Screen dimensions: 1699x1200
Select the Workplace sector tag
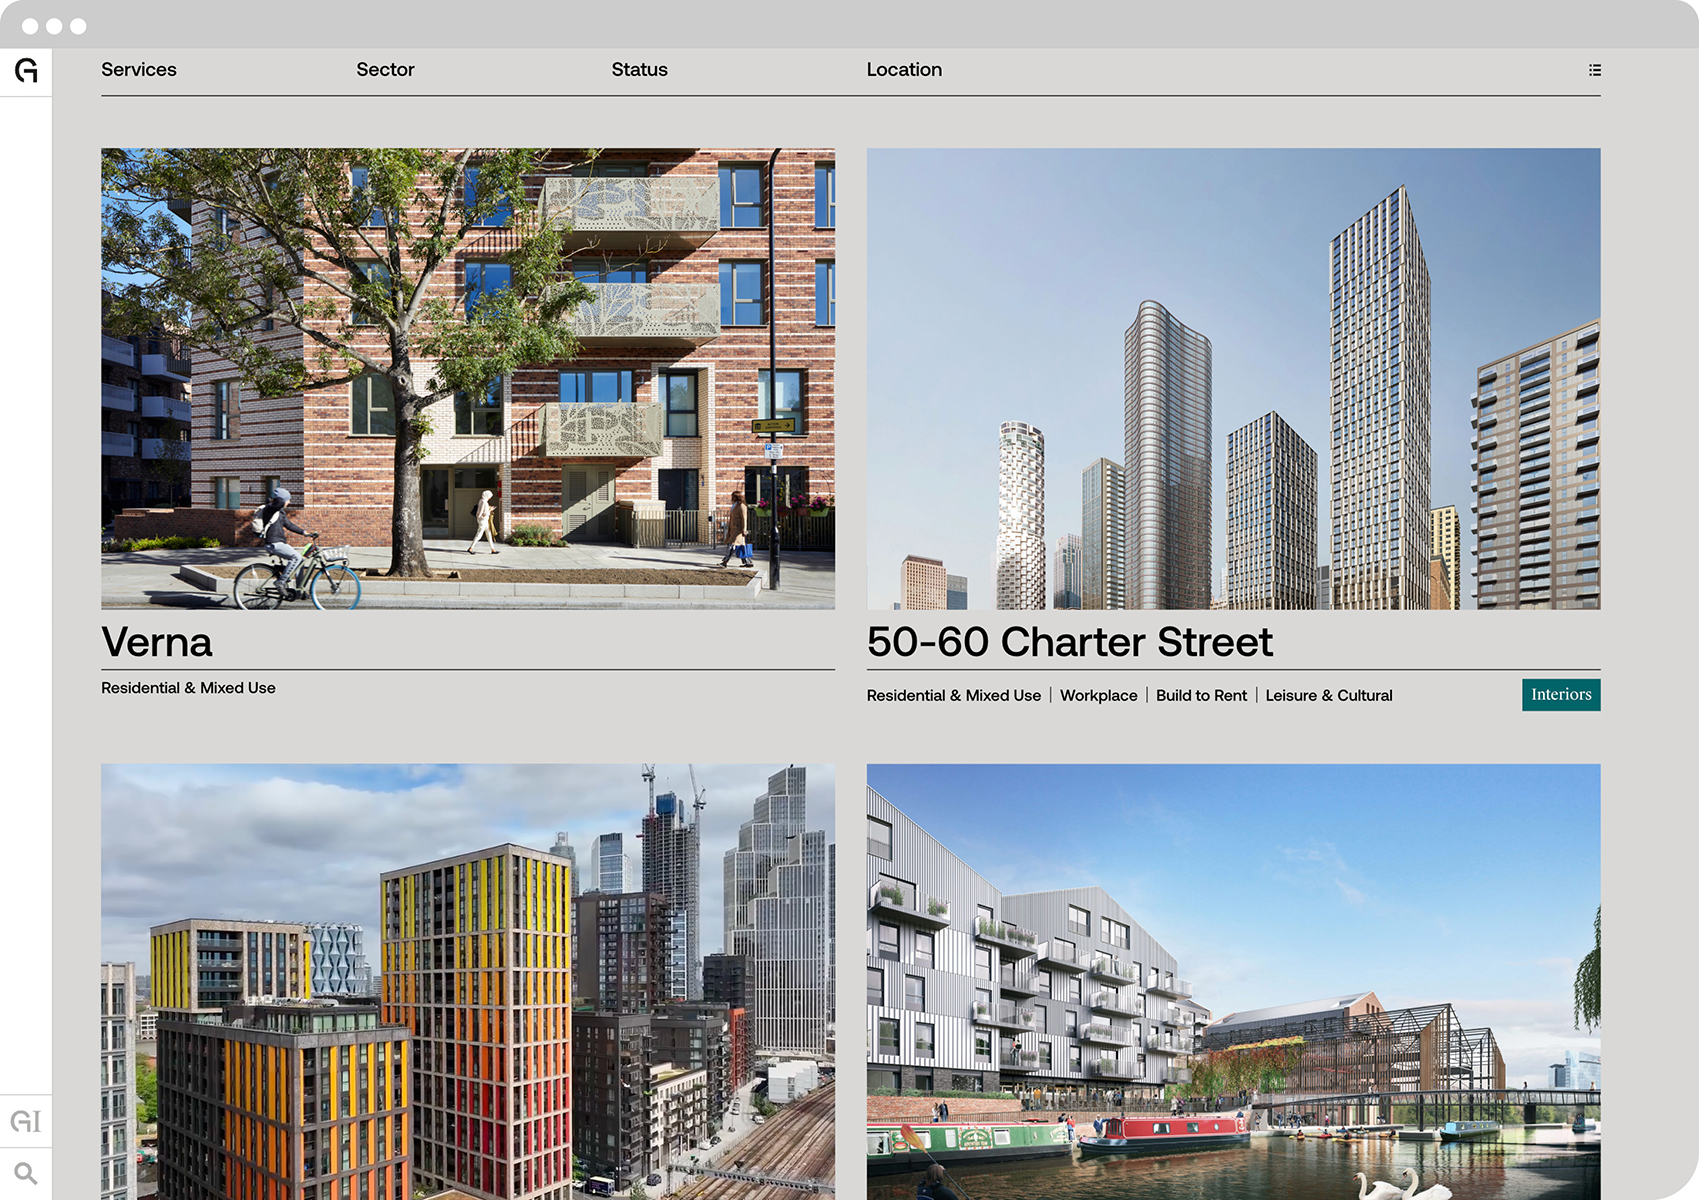pos(1098,696)
